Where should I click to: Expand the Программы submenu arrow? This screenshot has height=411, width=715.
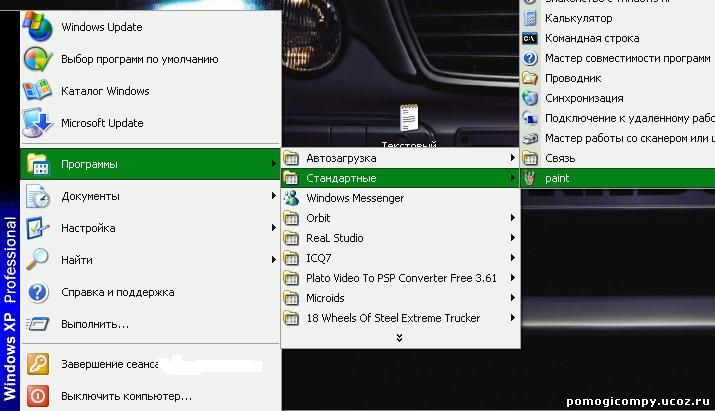point(274,163)
